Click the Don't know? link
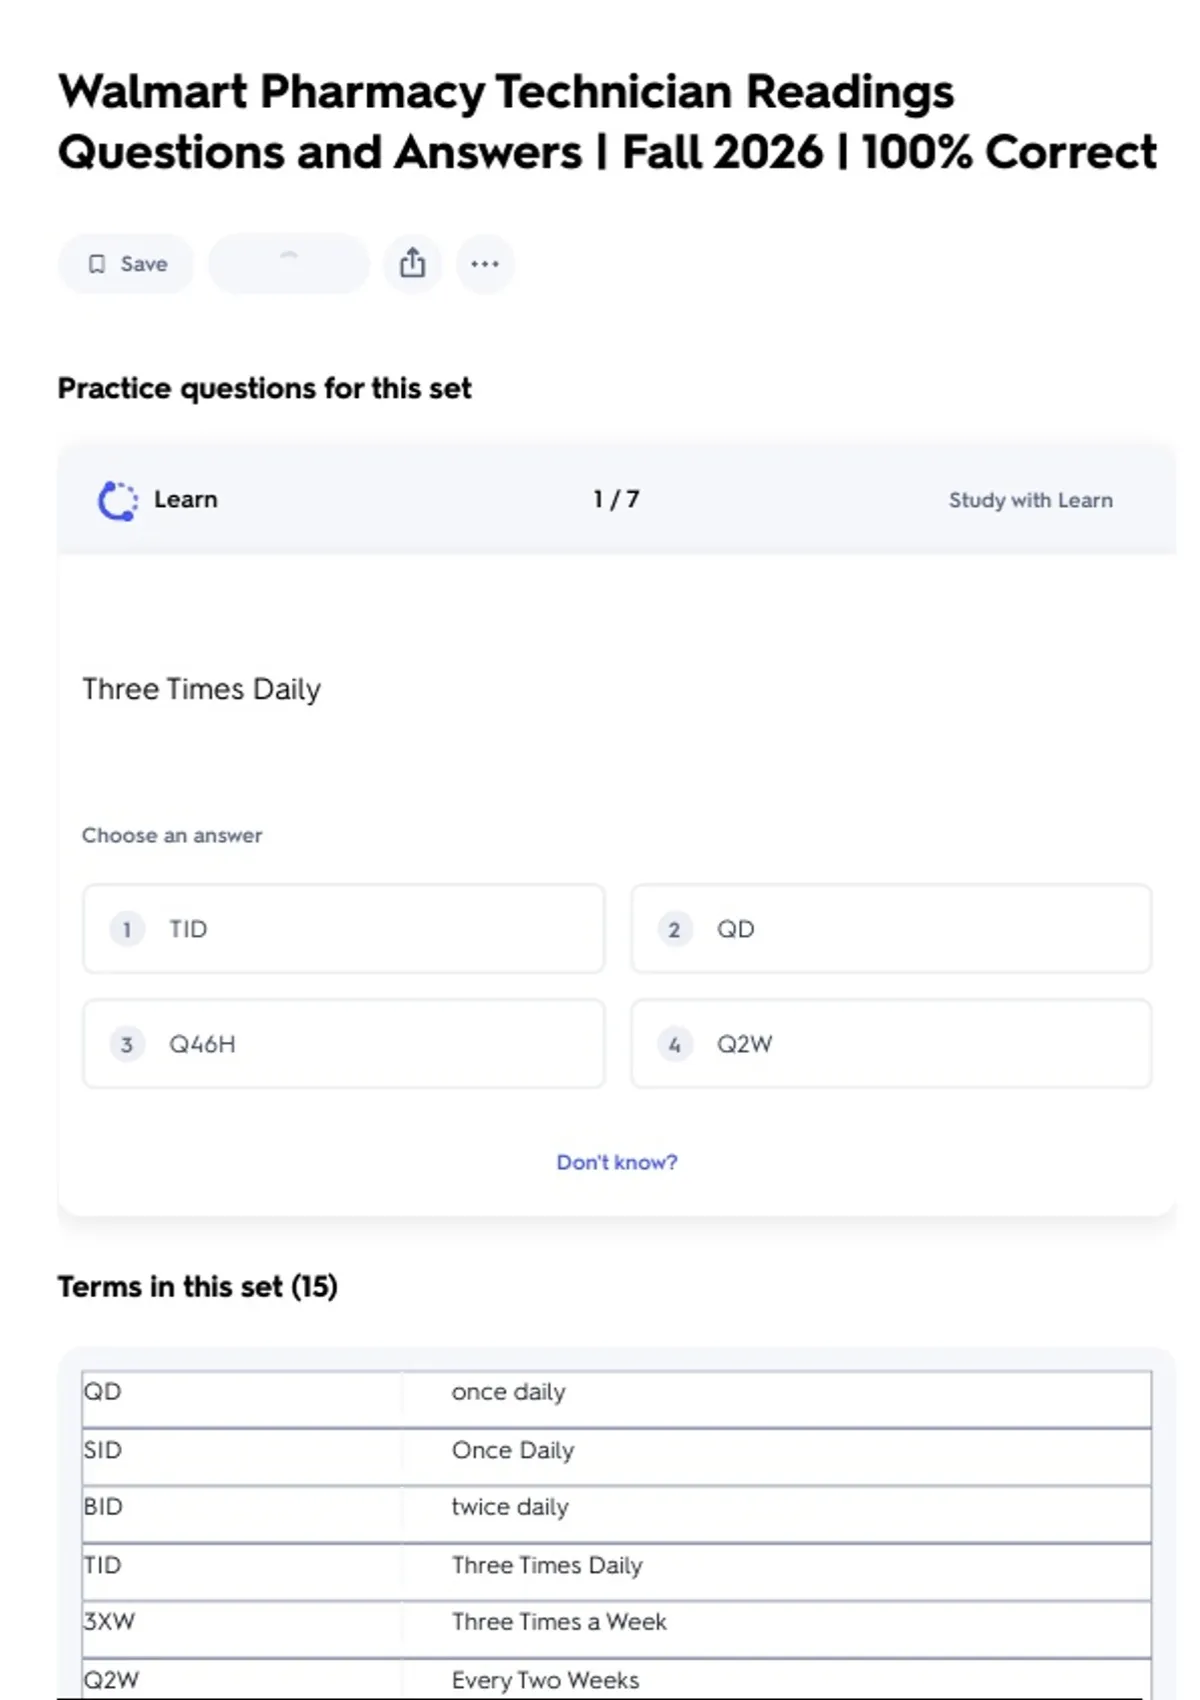 (x=616, y=1162)
